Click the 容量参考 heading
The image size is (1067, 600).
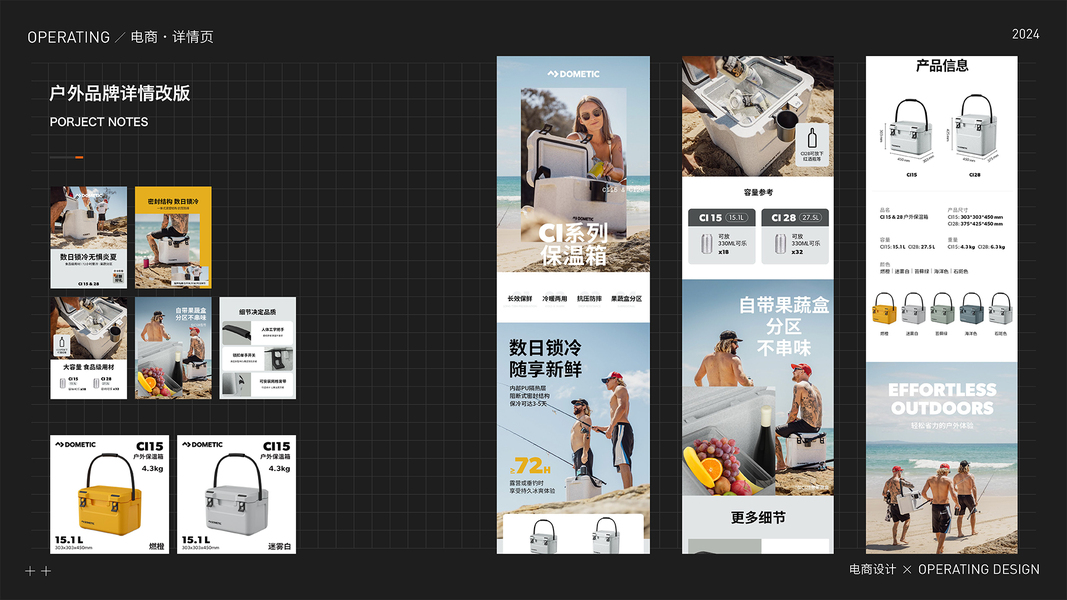click(x=757, y=193)
